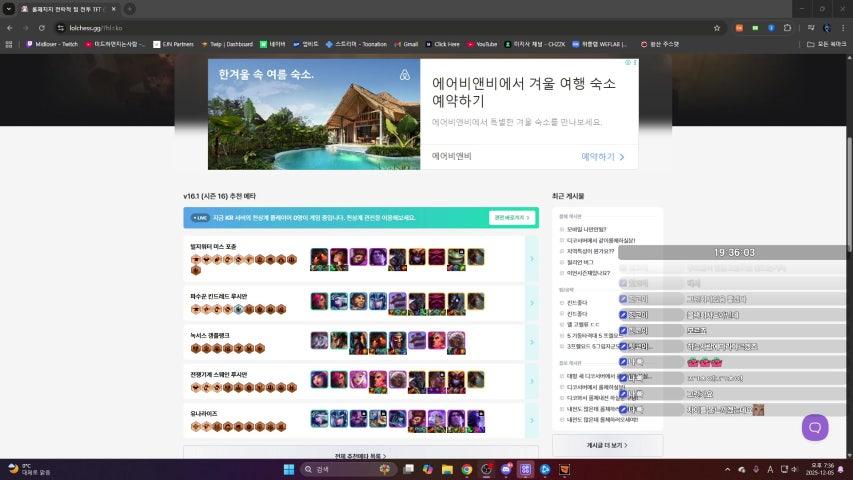Click Tahm Kench portrait in 빌지워터 미스 포츈 row

click(456, 259)
